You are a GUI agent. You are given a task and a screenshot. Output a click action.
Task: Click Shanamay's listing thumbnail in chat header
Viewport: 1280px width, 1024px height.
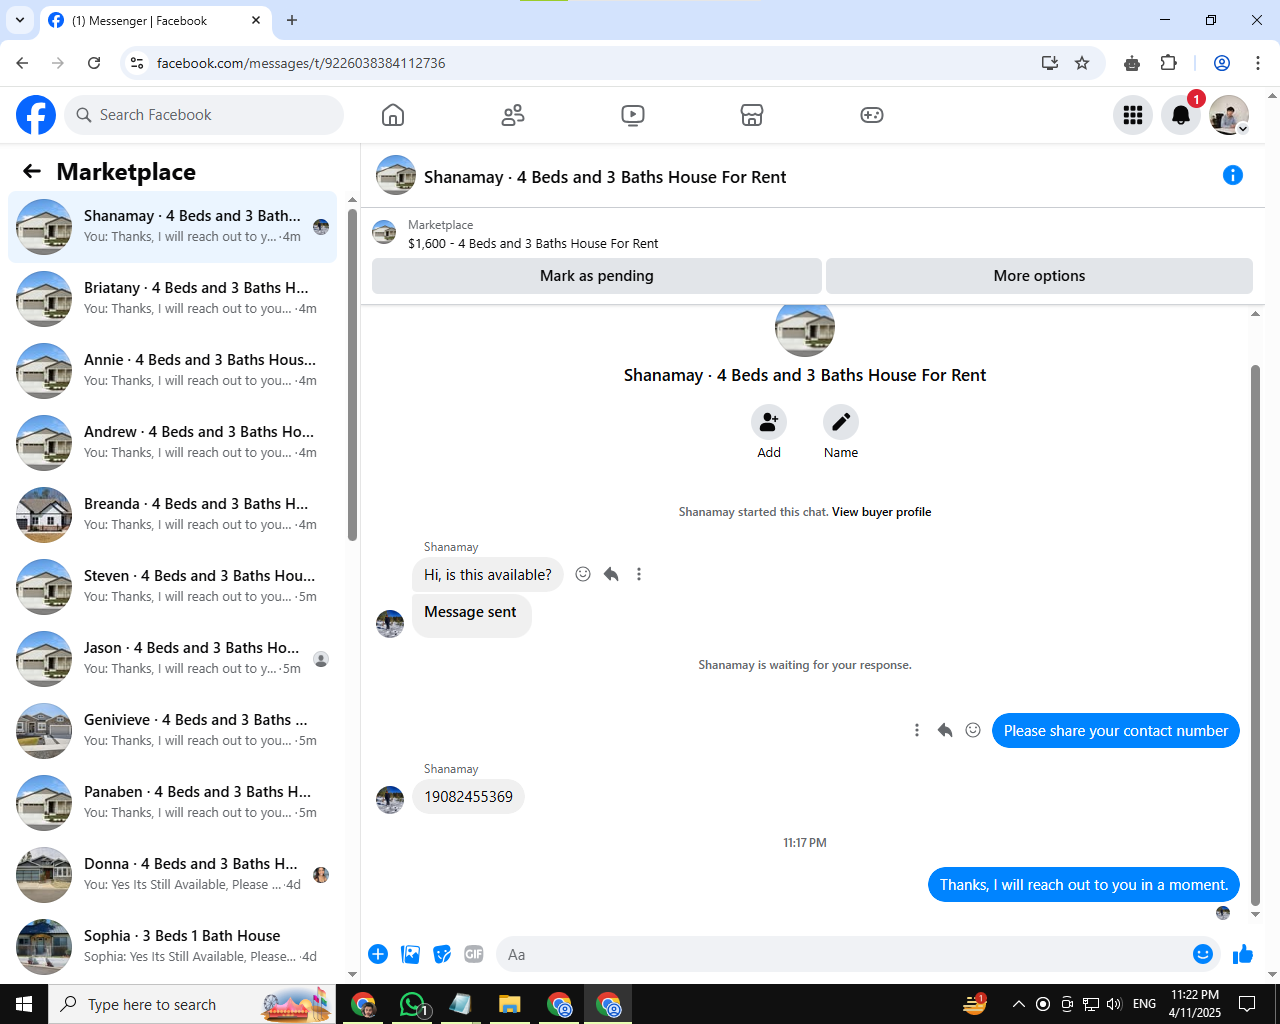point(396,176)
